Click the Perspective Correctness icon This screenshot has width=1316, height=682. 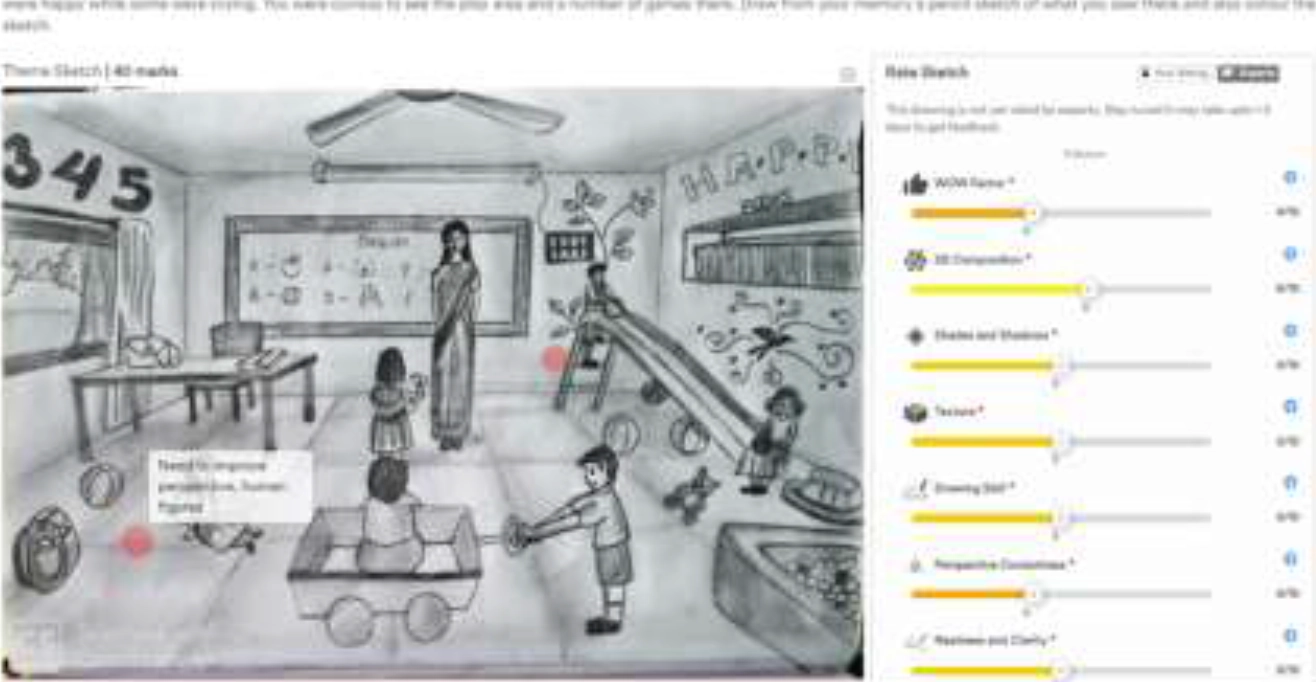[x=915, y=564]
